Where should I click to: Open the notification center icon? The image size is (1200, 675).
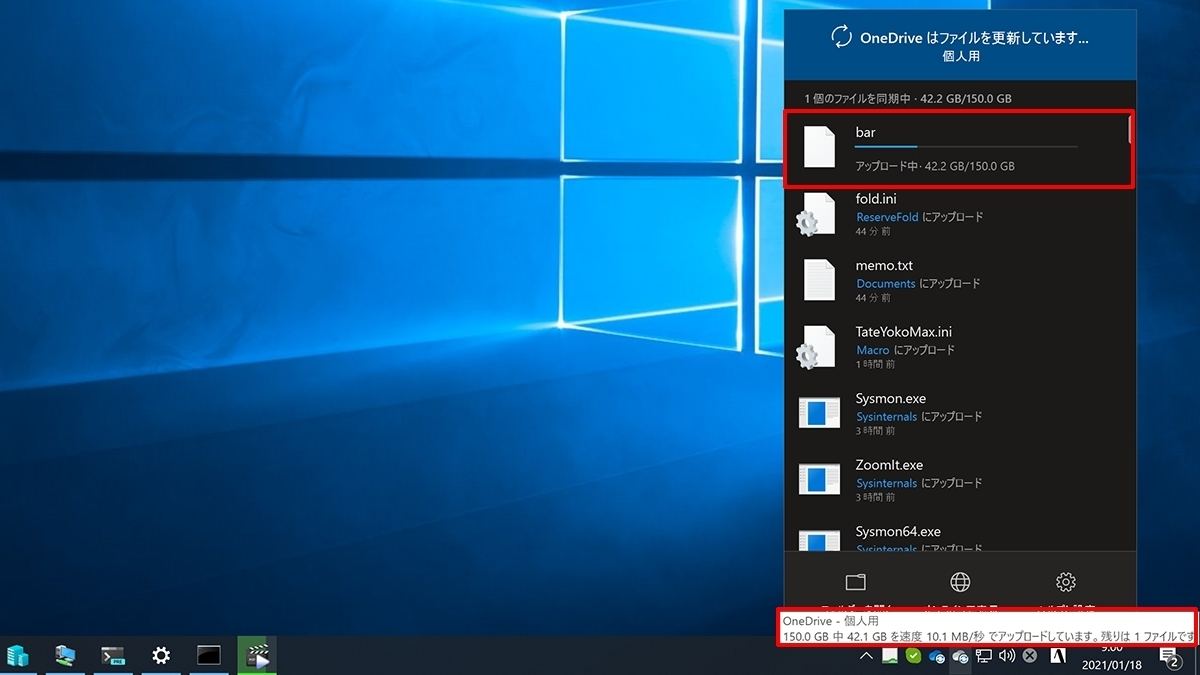coord(1169,657)
